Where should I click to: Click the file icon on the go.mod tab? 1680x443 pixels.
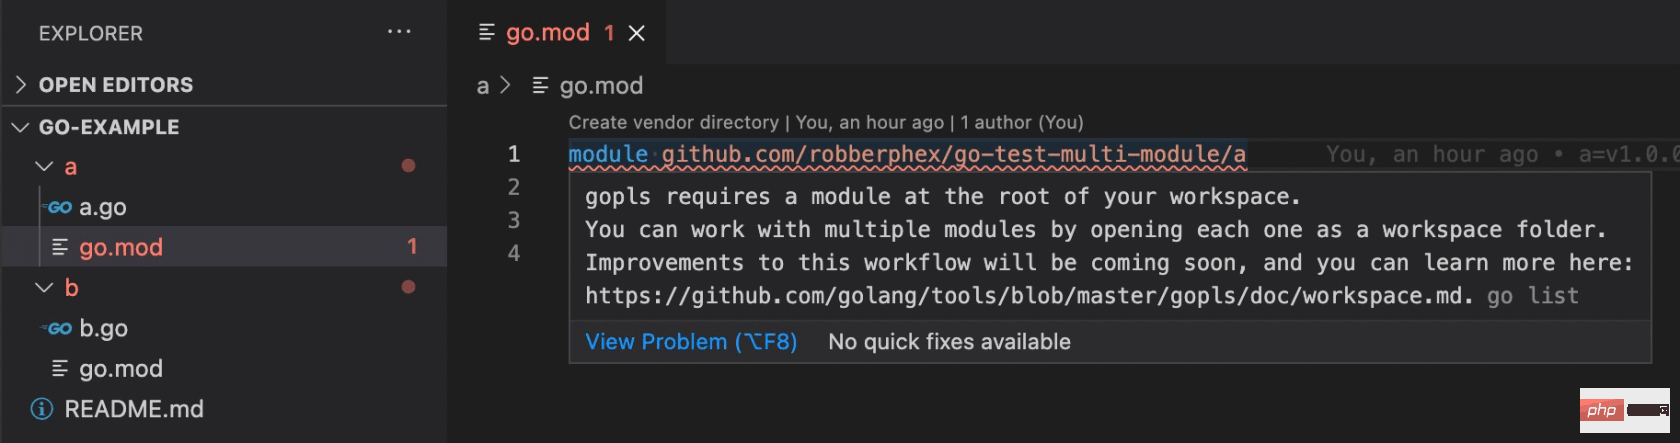487,33
